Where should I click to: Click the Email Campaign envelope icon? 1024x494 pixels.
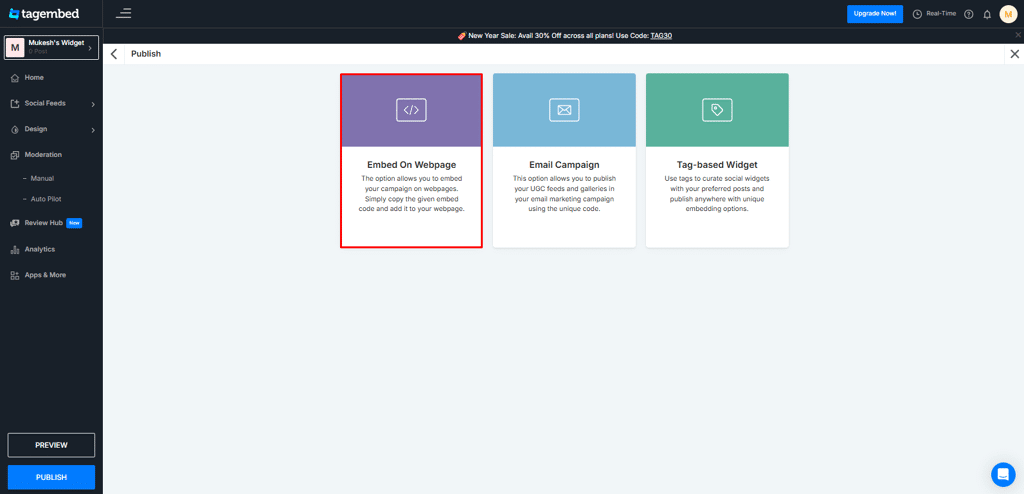pos(564,110)
